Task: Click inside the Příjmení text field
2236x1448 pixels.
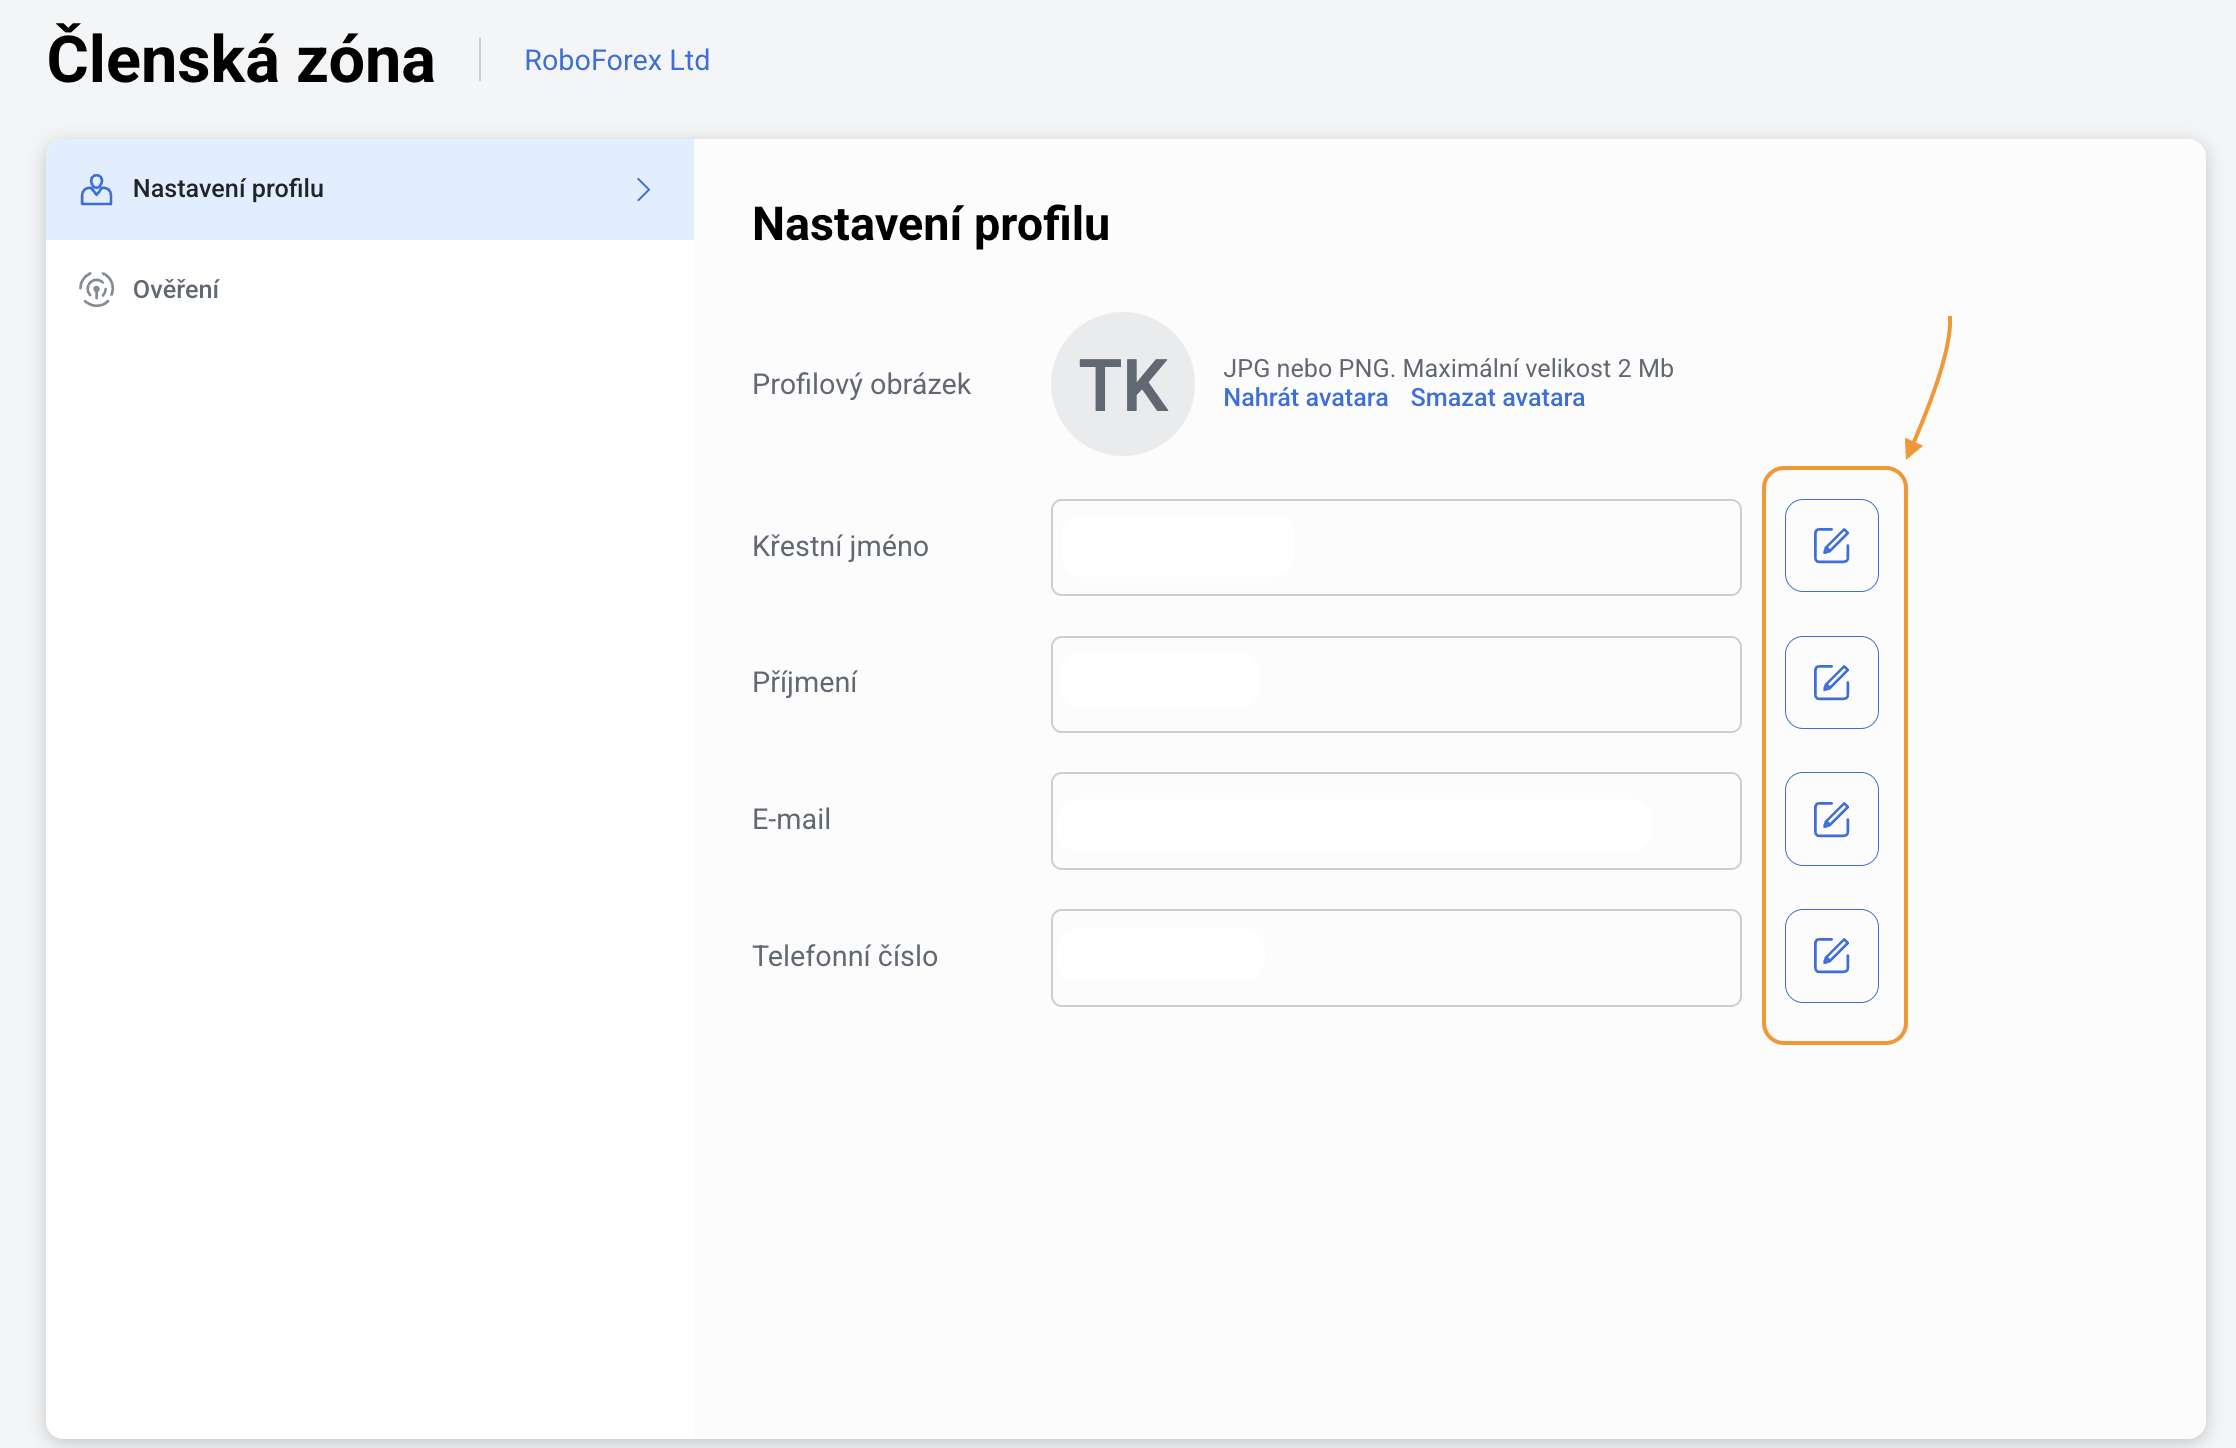Action: click(1395, 684)
